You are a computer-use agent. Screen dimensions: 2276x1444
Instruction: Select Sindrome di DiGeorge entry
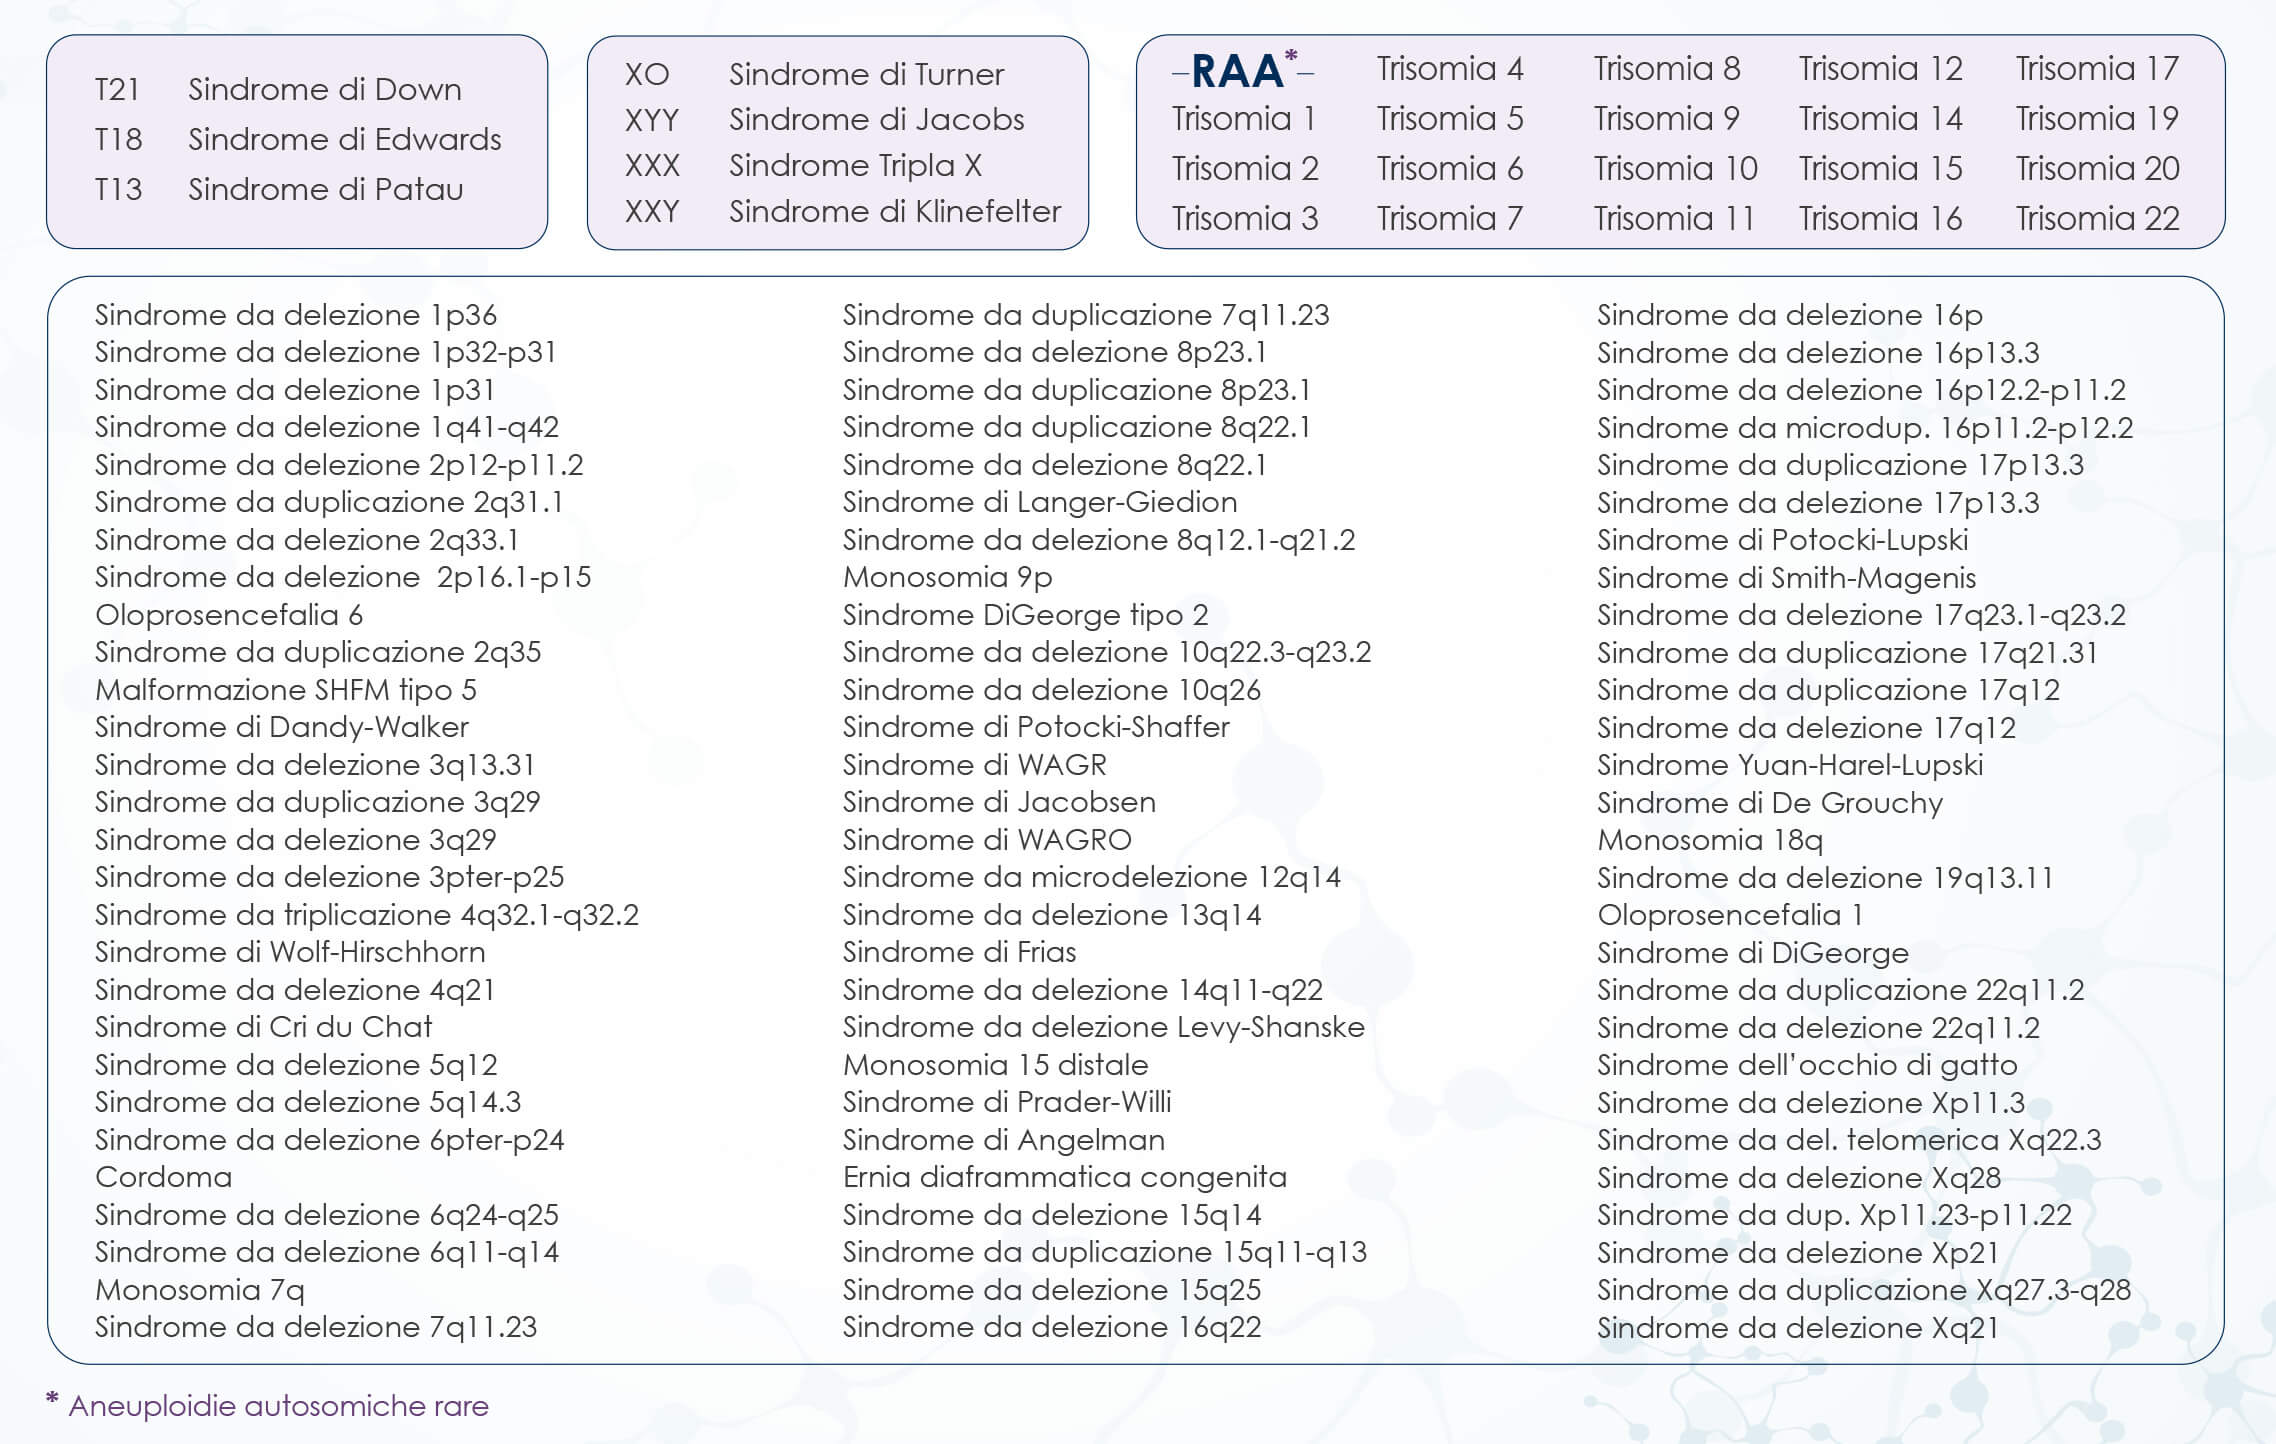(x=1752, y=953)
